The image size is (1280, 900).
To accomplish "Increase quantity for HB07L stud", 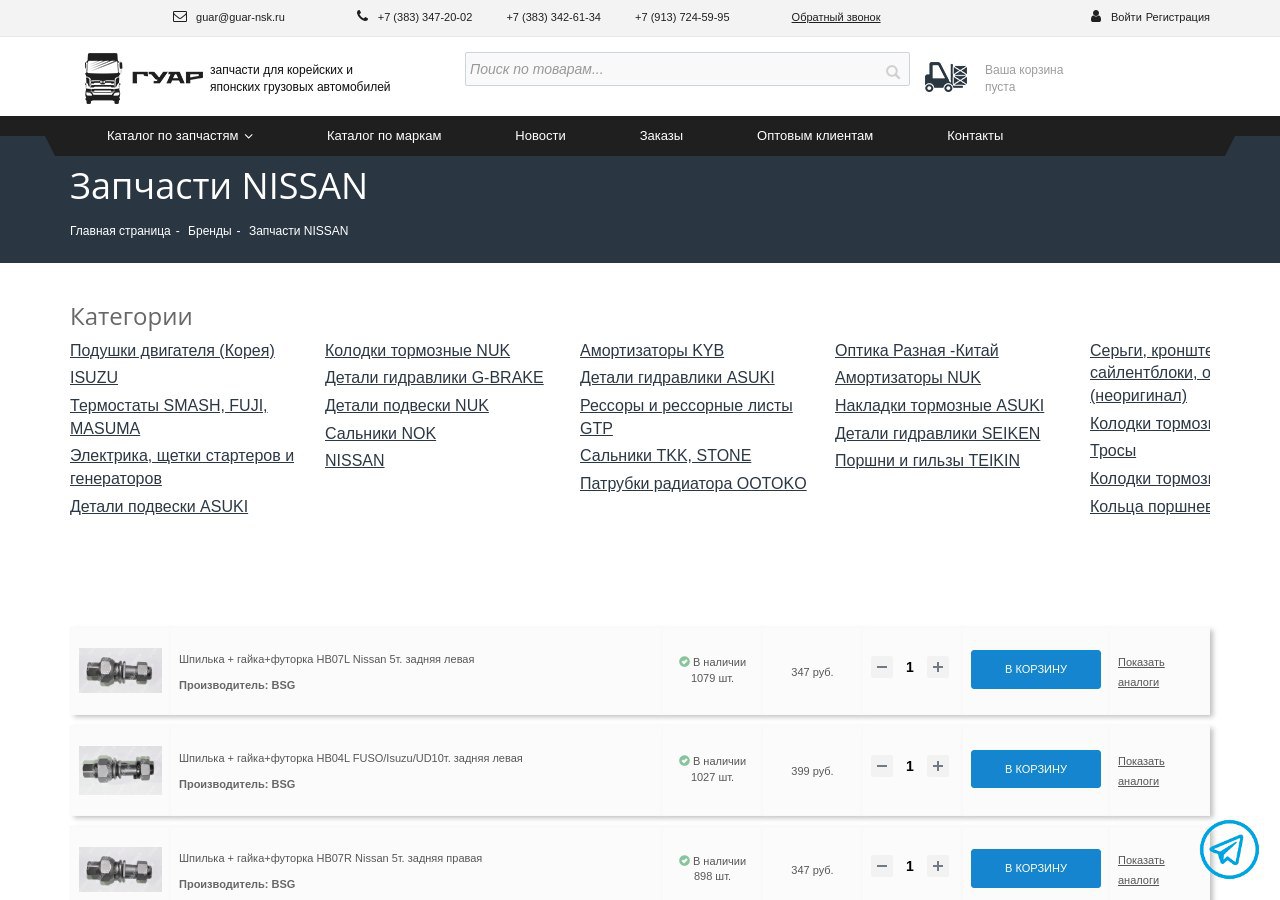I will (937, 667).
